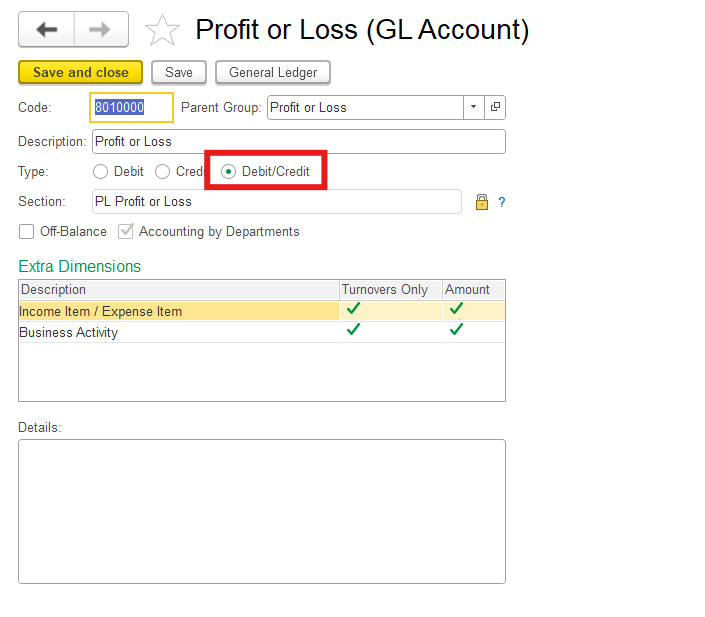Open the General Ledger button
This screenshot has height=617, width=705.
273,73
